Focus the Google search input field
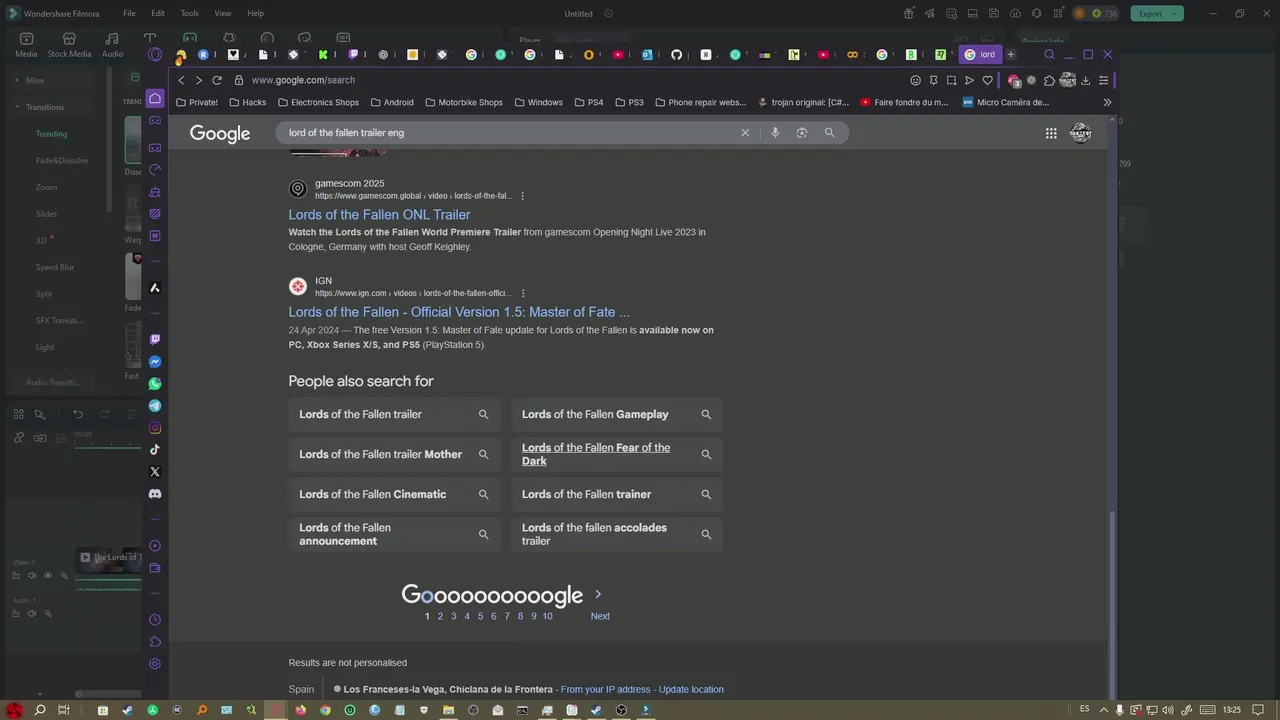The image size is (1280, 720). 510,133
